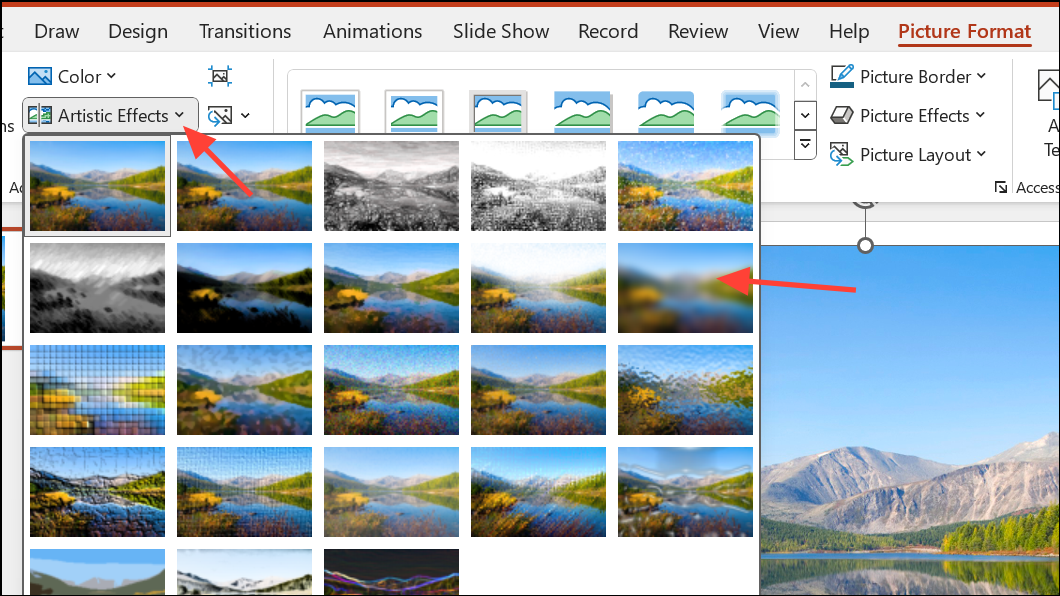The height and width of the screenshot is (596, 1060).
Task: Apply the Cutout artistic effect
Action: [97, 572]
